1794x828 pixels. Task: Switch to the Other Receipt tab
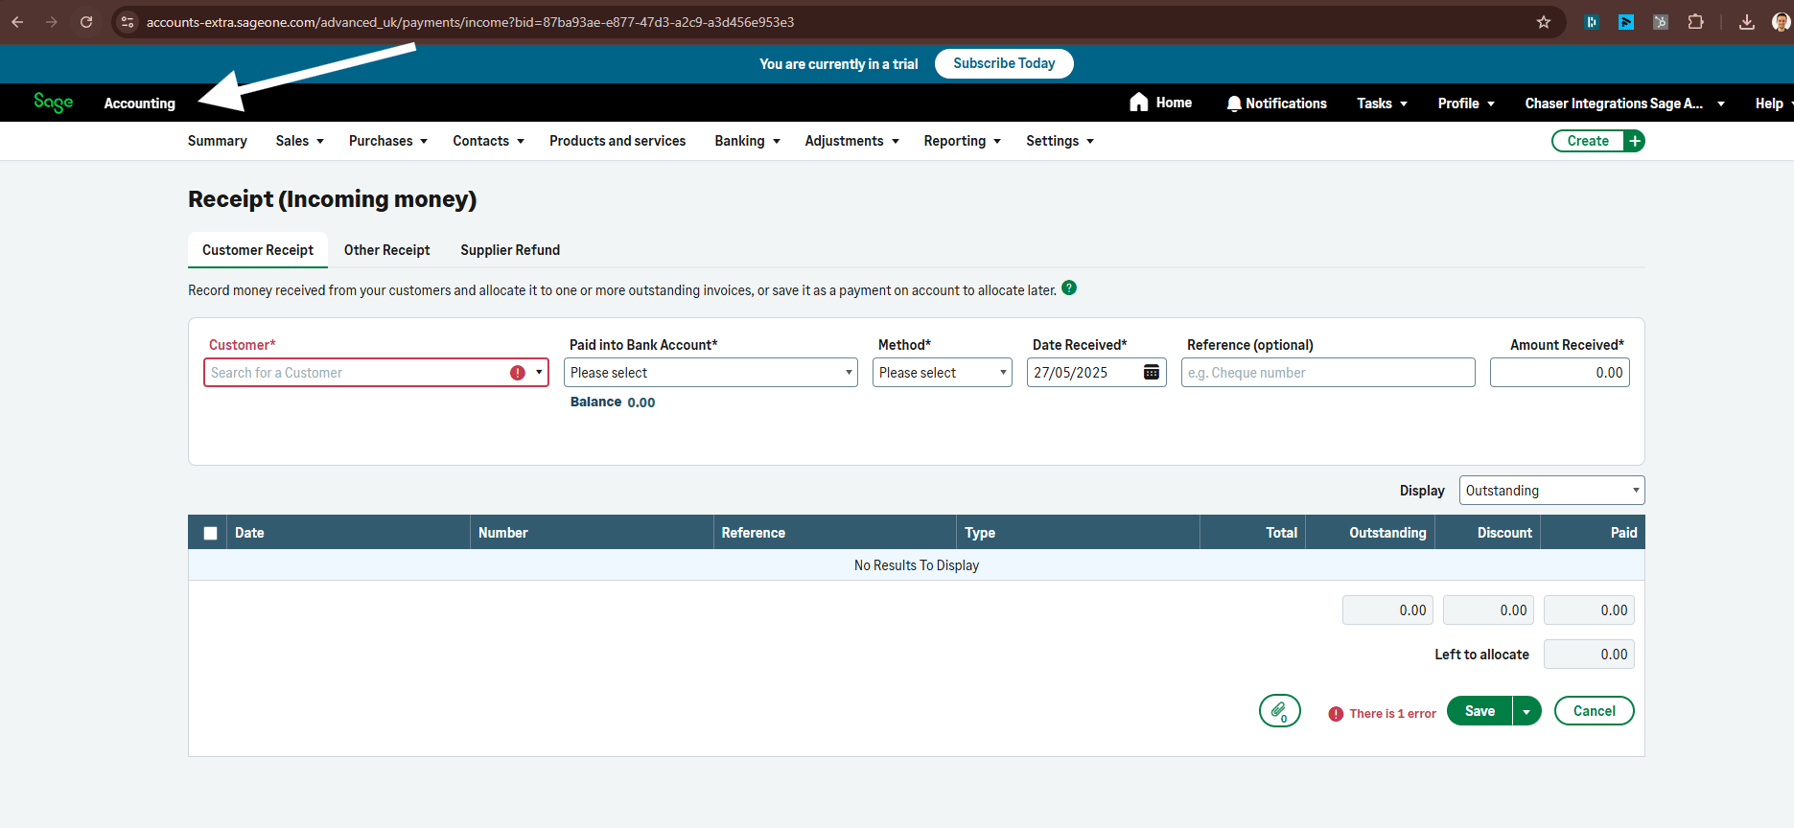tap(386, 250)
